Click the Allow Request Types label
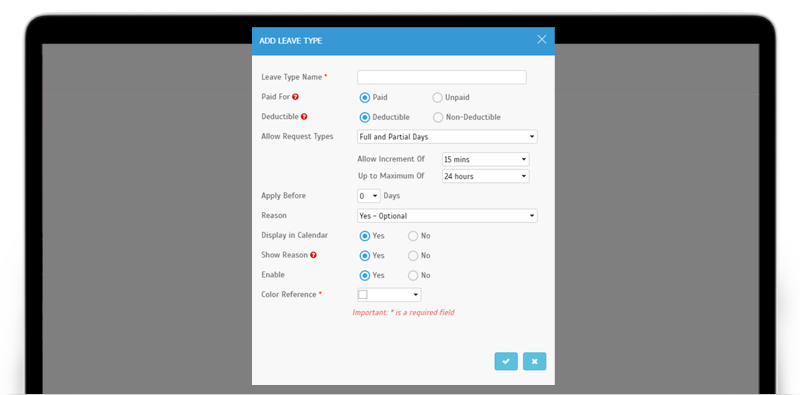The height and width of the screenshot is (395, 800). coord(297,136)
